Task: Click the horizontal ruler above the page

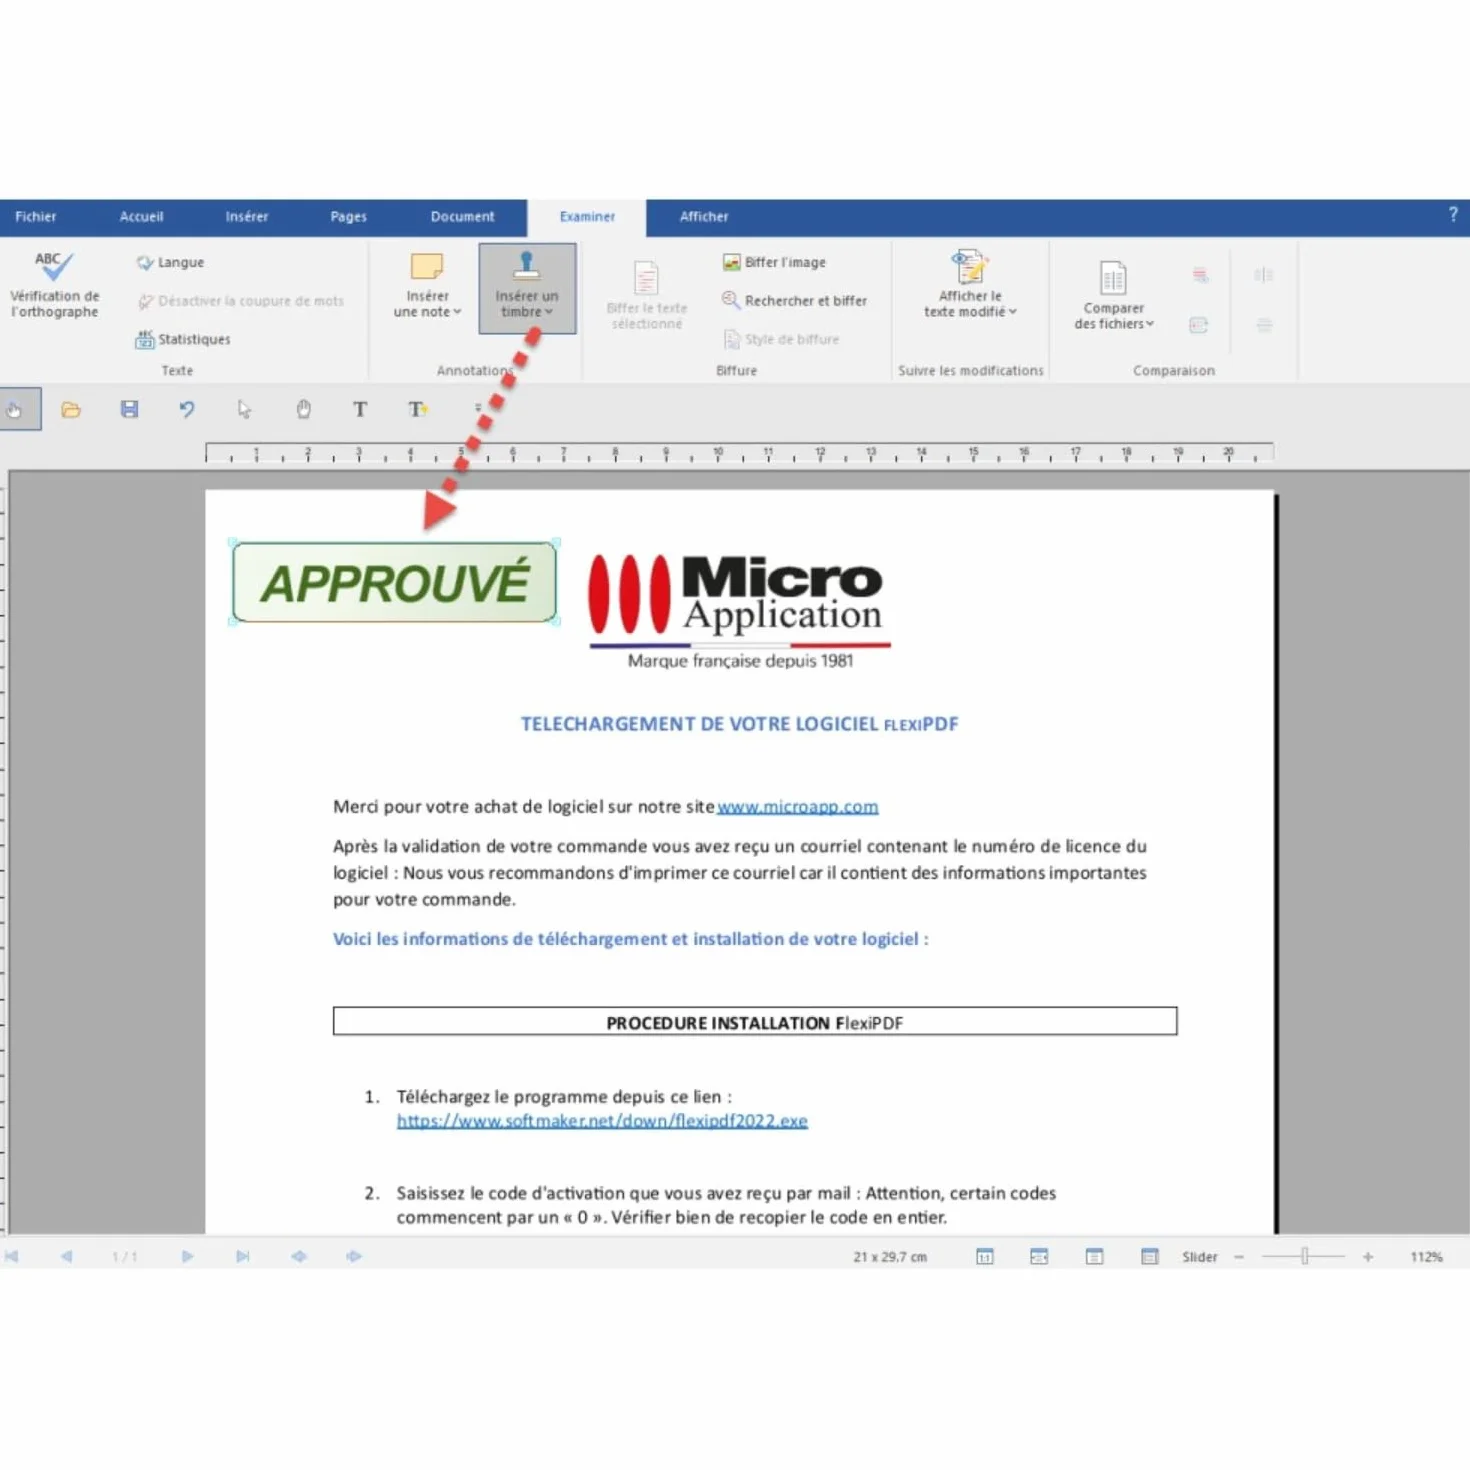Action: click(739, 453)
